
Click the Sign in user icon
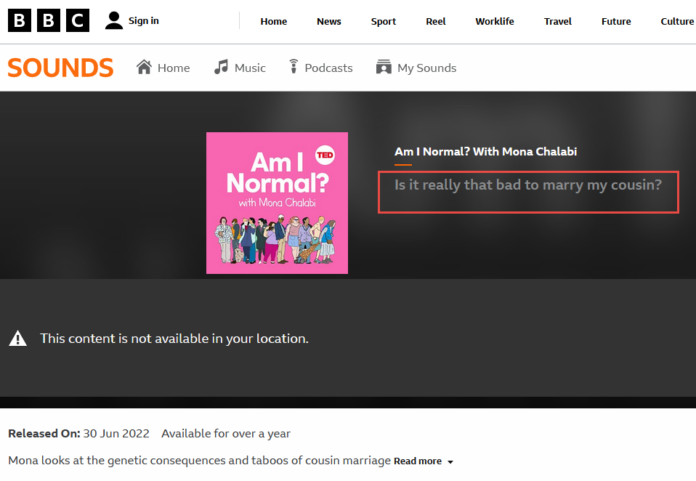point(114,21)
